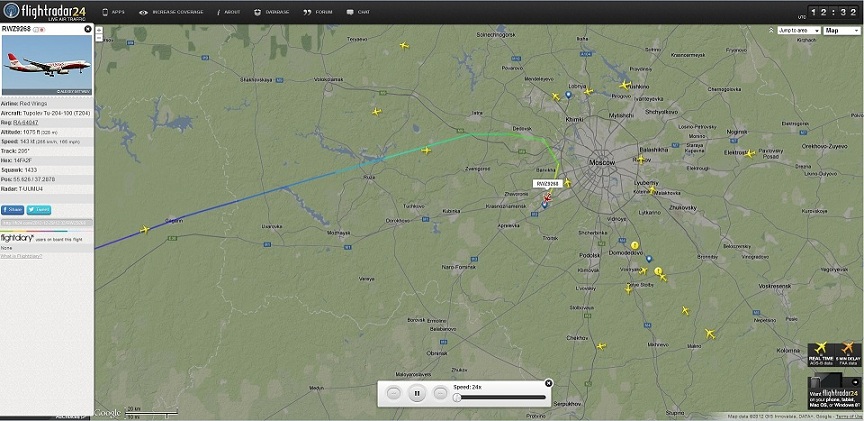This screenshot has width=864, height=421.
Task: Click the blue airport pin below RWZ9268
Action: pos(544,204)
